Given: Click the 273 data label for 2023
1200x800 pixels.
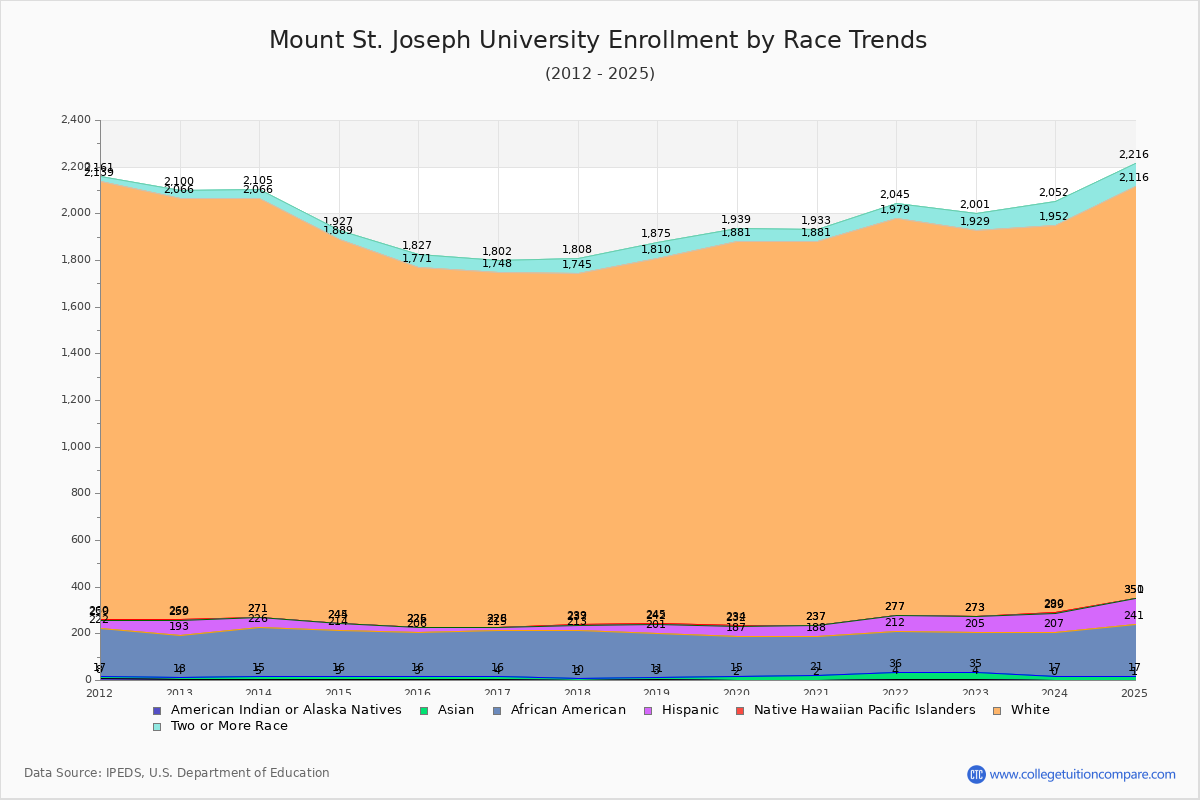Looking at the screenshot, I should tap(975, 608).
